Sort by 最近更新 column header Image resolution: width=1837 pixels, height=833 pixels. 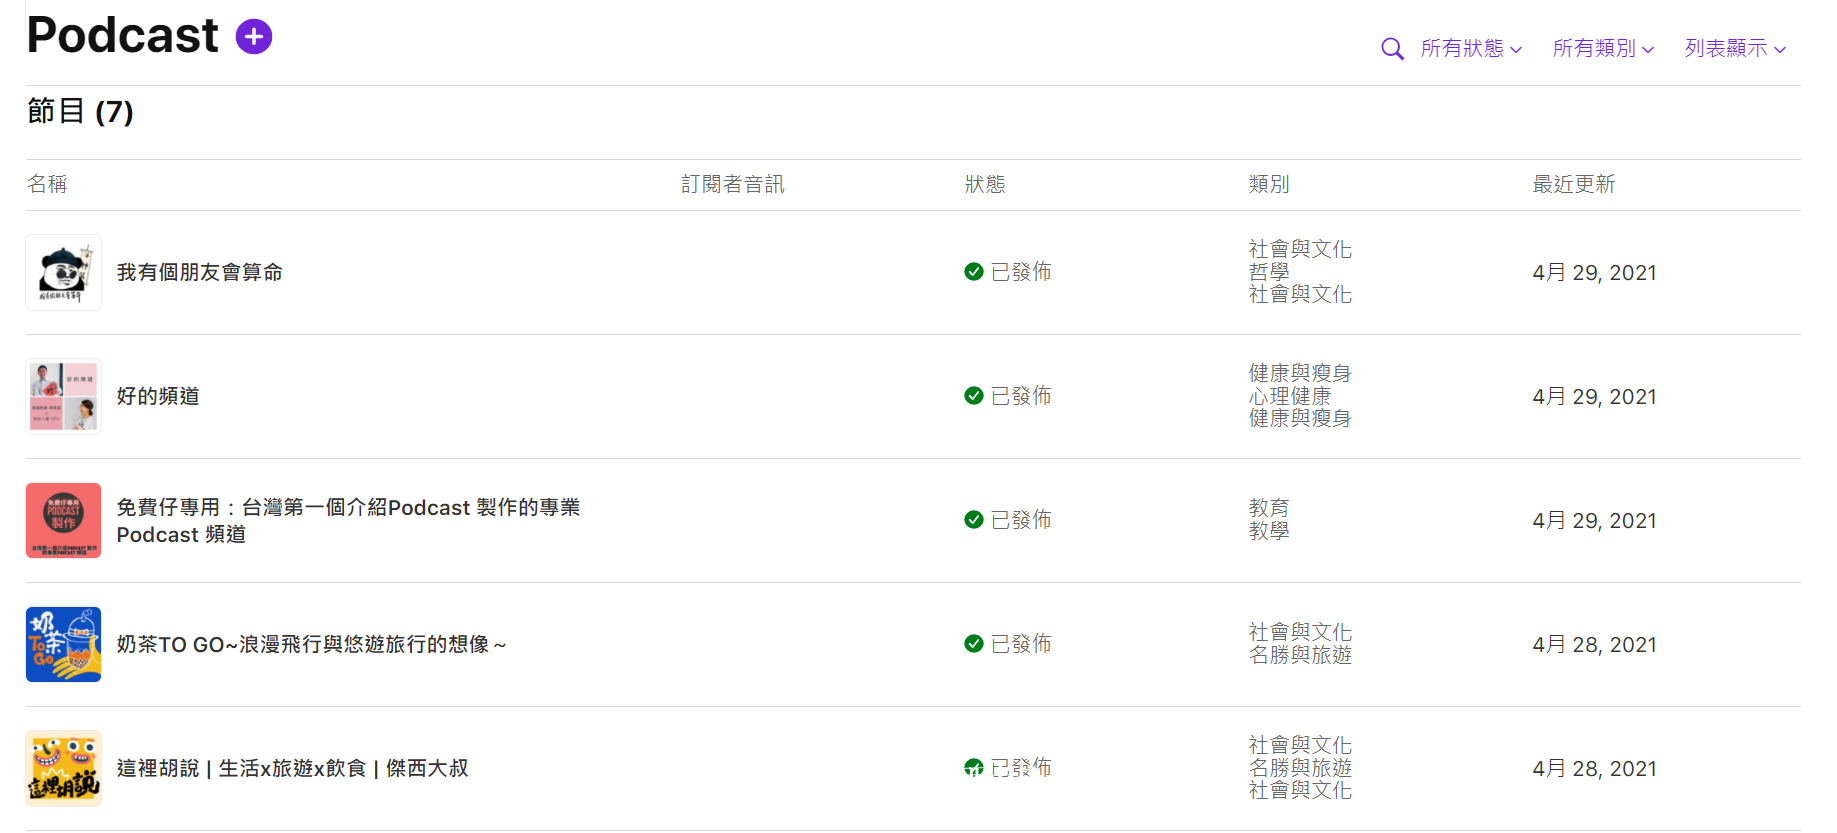[1574, 184]
